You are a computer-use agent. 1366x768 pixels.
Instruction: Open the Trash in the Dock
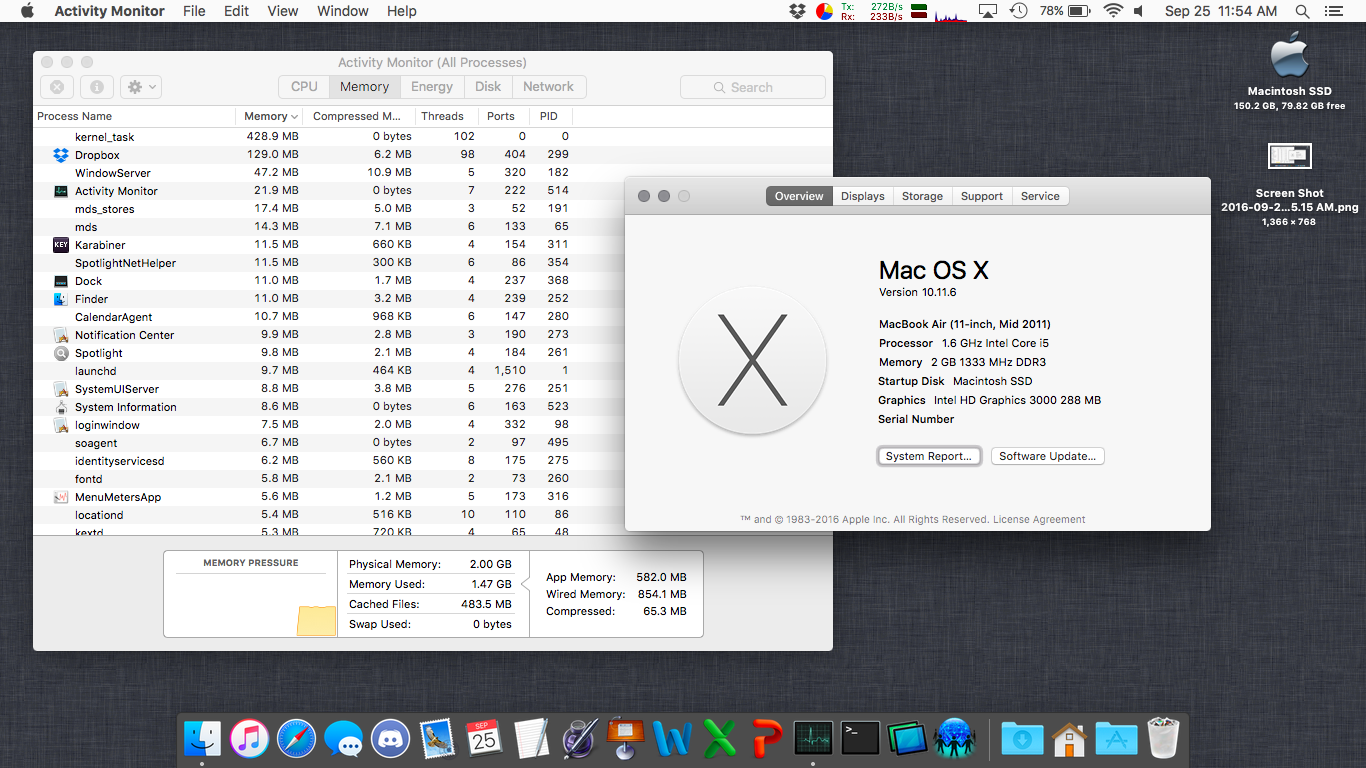pyautogui.click(x=1163, y=739)
